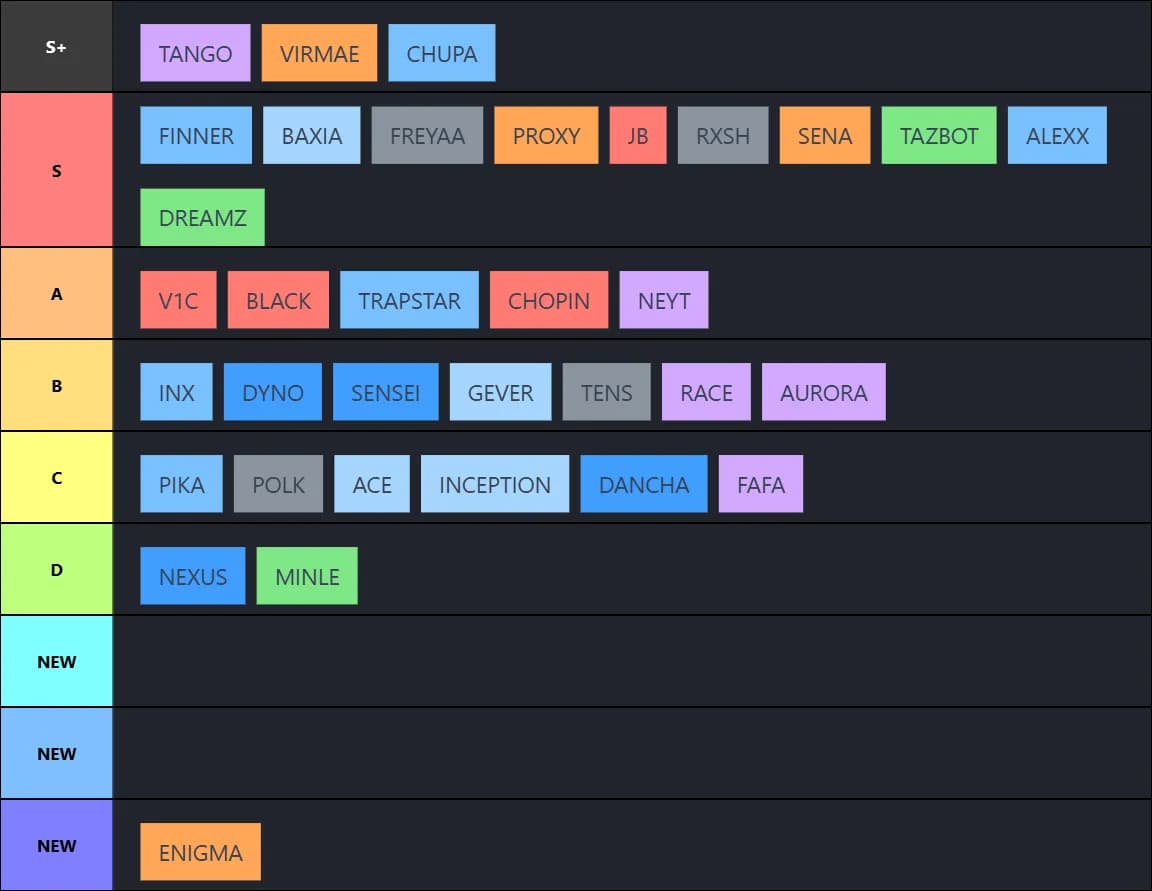Click ENIGMA in the bottom NEW row
Viewport: 1152px width, 891px height.
(200, 852)
